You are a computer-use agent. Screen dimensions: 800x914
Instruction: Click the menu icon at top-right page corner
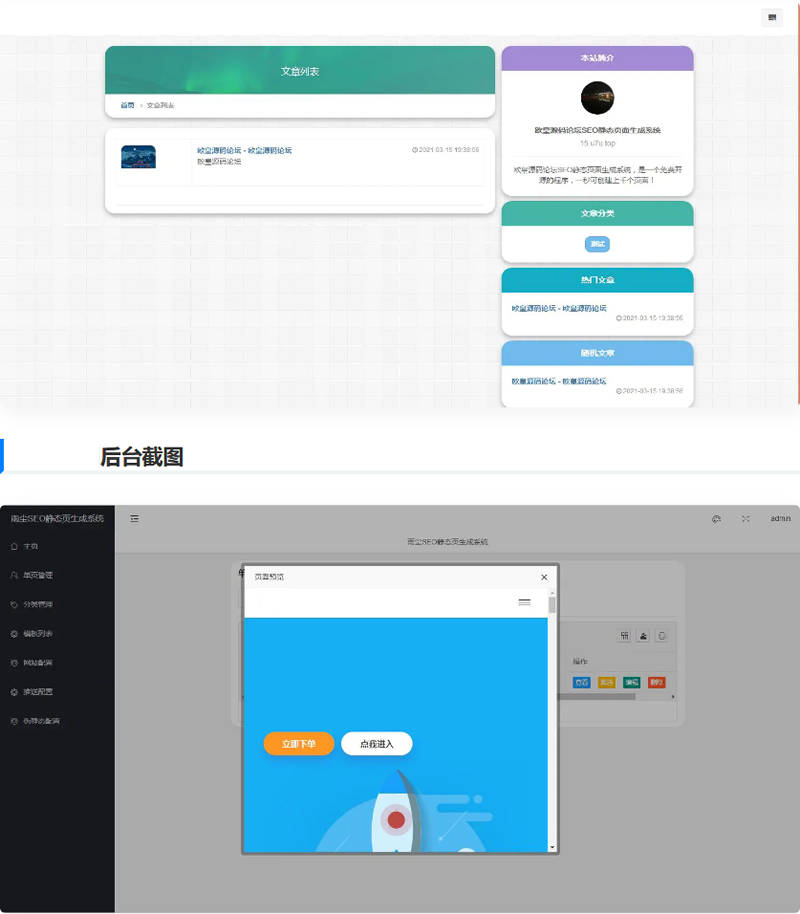pyautogui.click(x=772, y=17)
